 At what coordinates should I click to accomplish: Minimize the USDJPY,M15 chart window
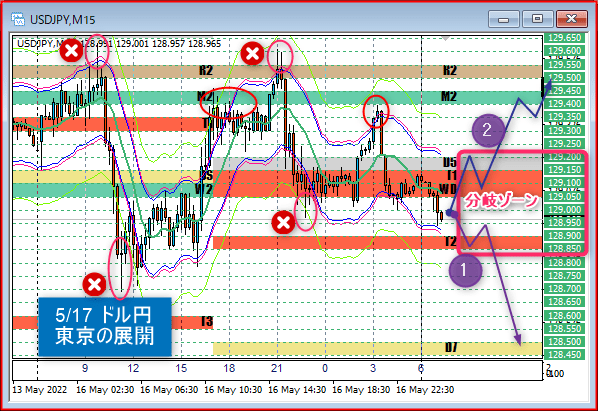tap(503, 19)
